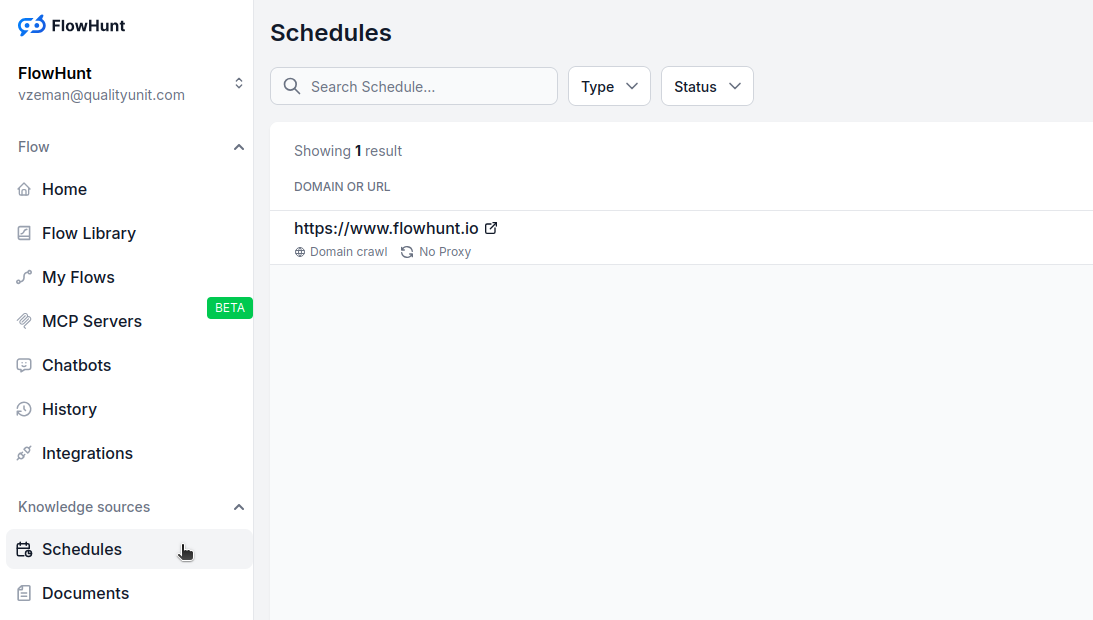The image size is (1093, 620).
Task: Click the MCP Servers icon
Action: coord(25,321)
